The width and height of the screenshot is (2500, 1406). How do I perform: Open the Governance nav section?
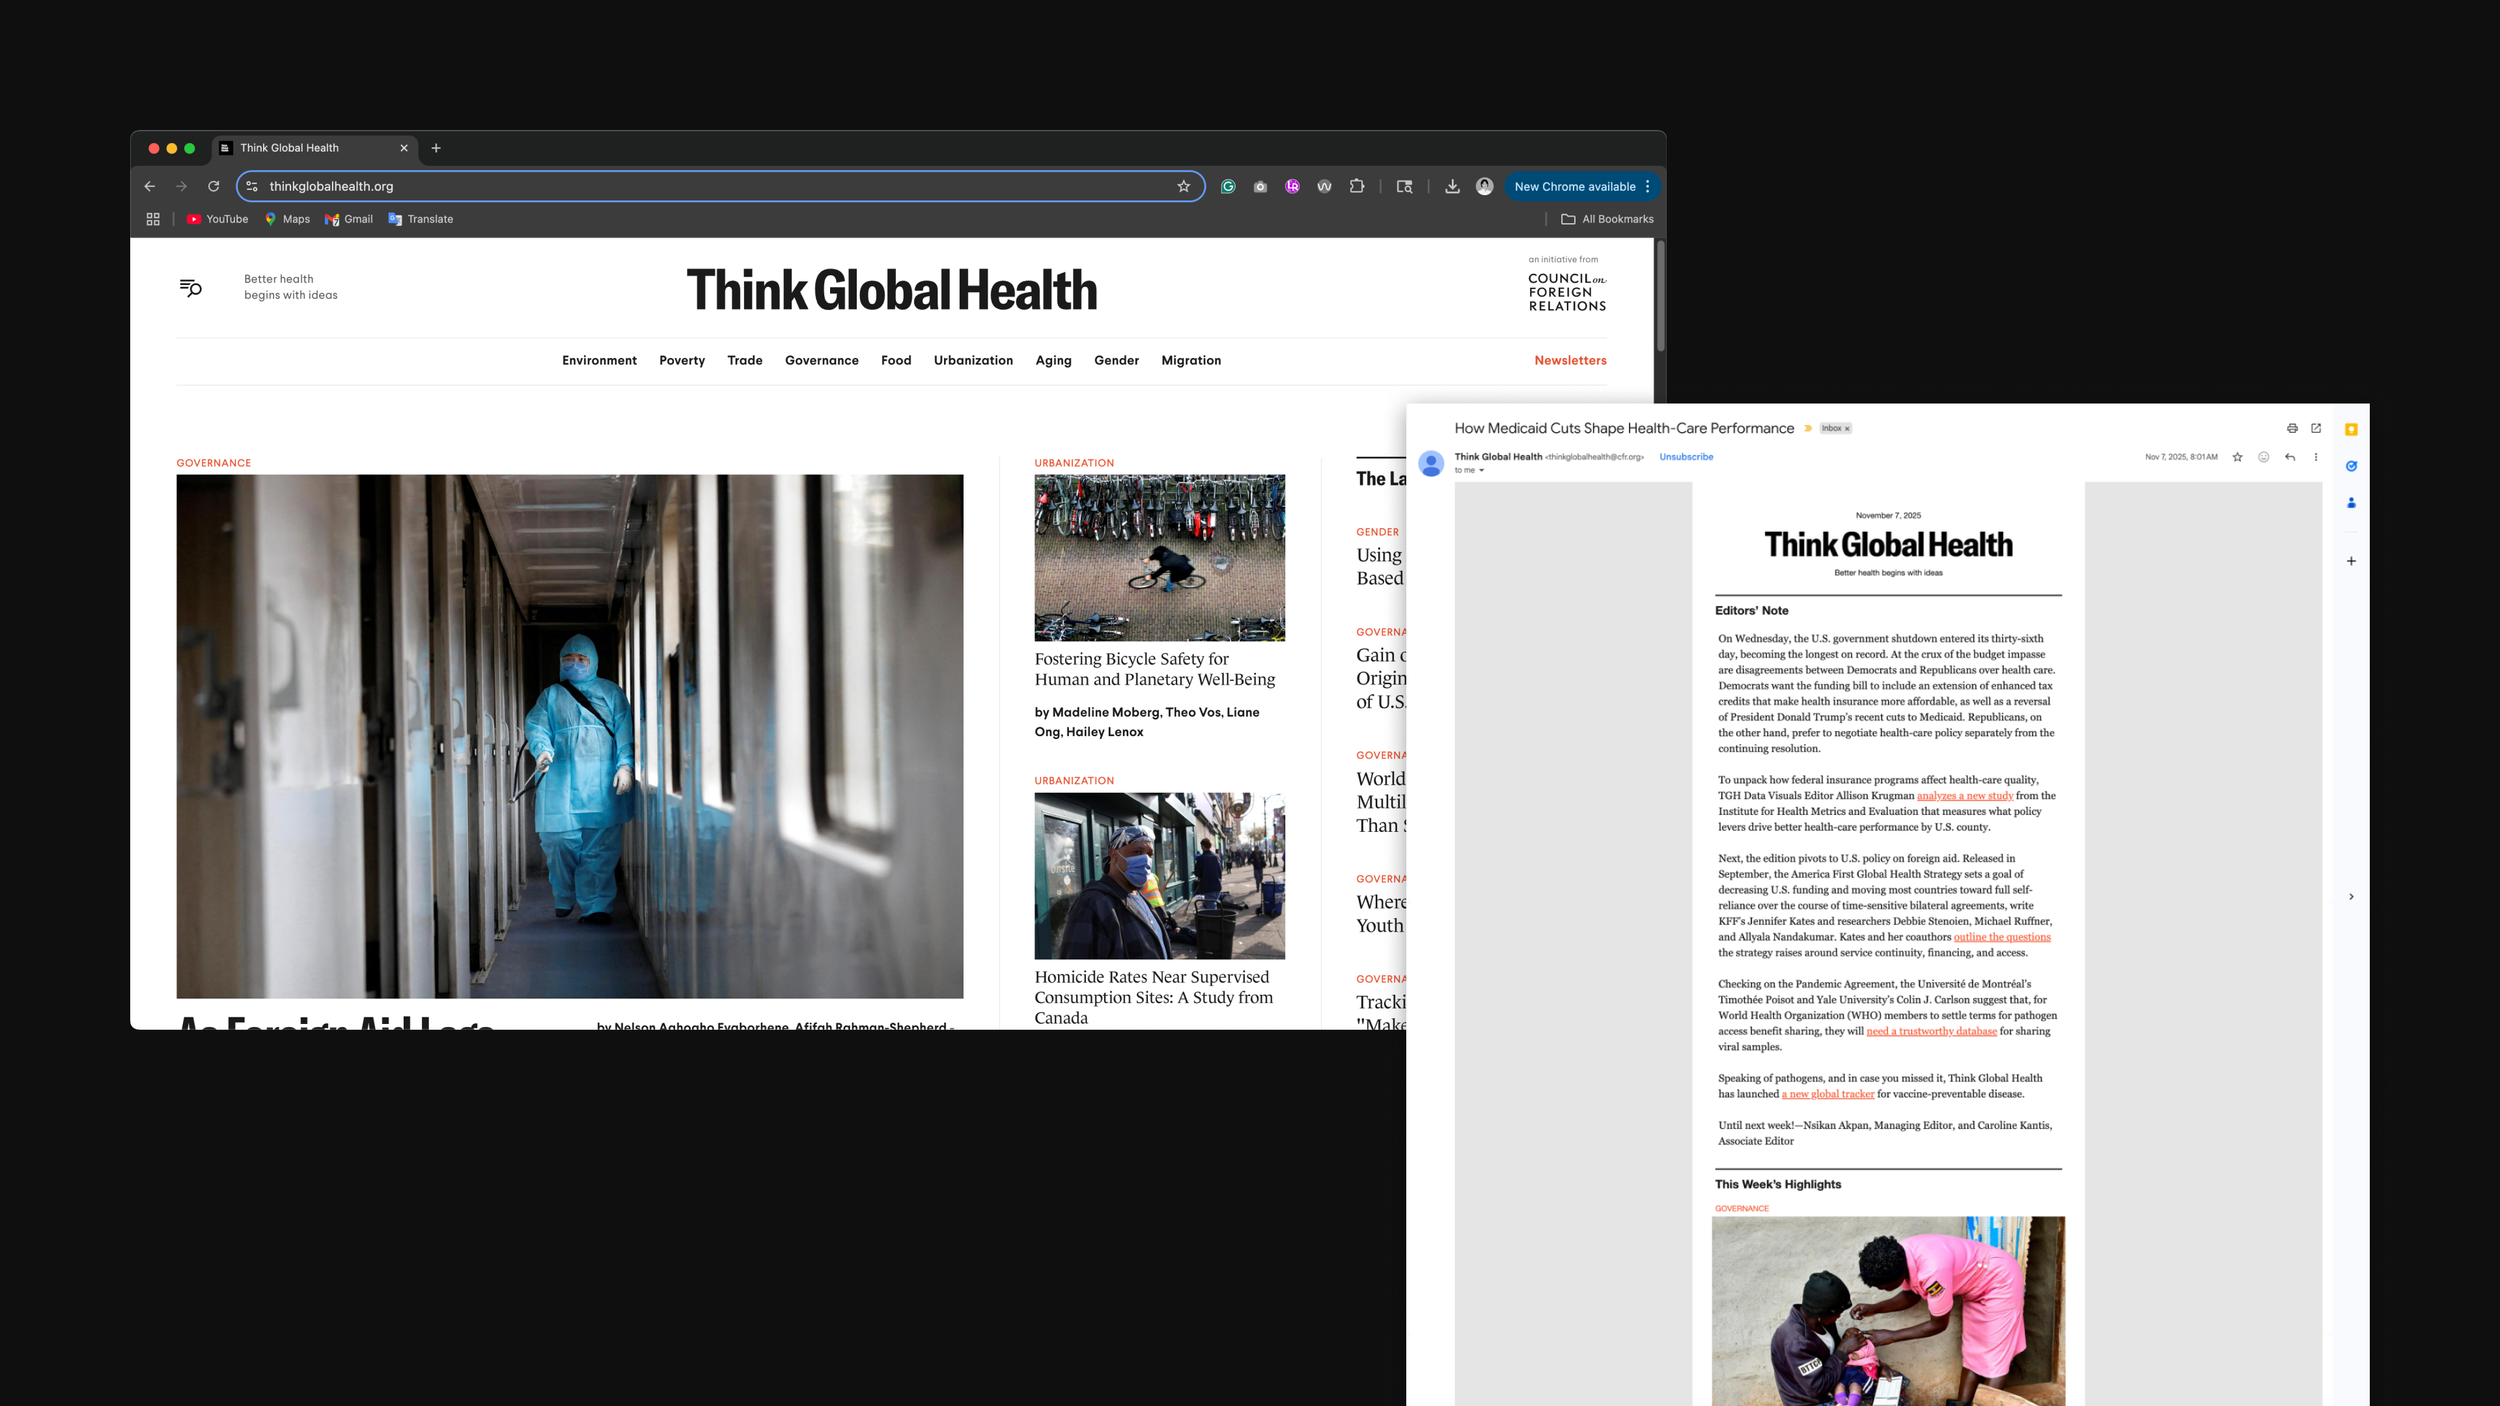click(x=821, y=360)
